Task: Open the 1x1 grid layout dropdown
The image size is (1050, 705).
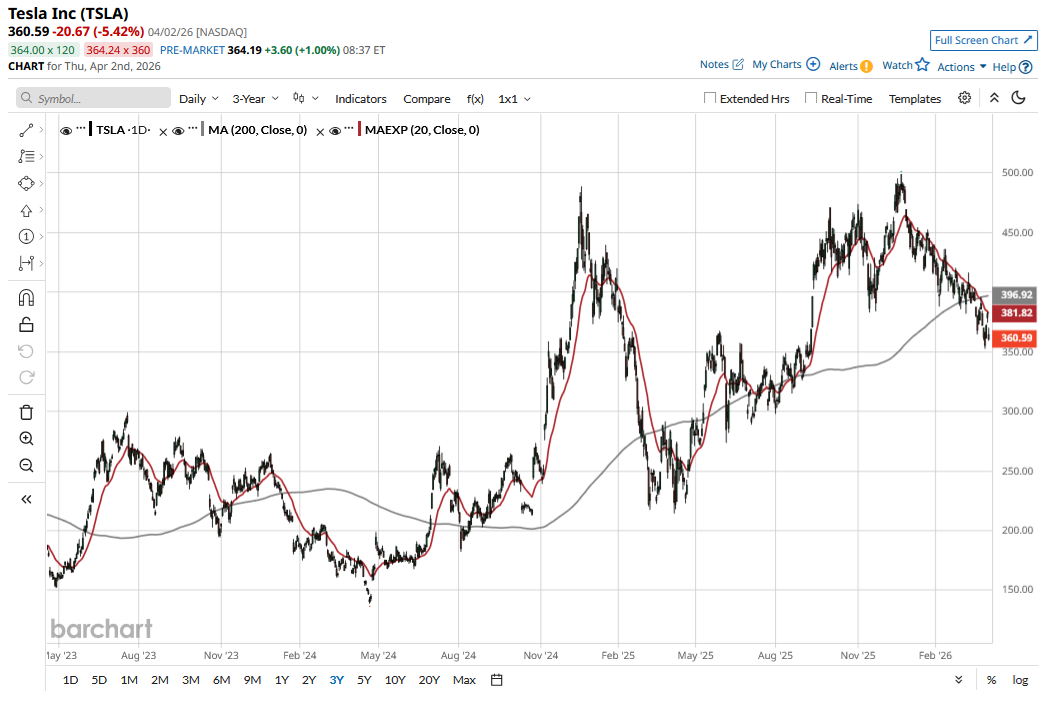Action: click(x=514, y=98)
